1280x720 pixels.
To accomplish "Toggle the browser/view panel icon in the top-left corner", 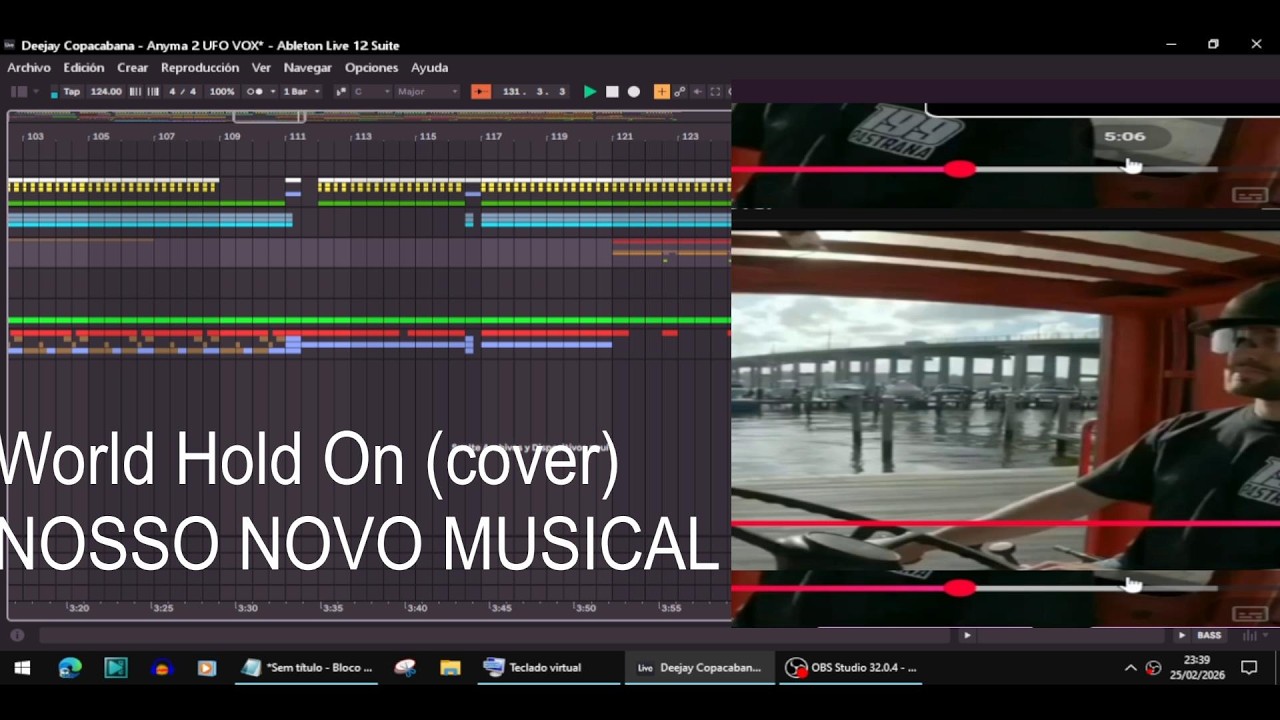I will (x=19, y=91).
